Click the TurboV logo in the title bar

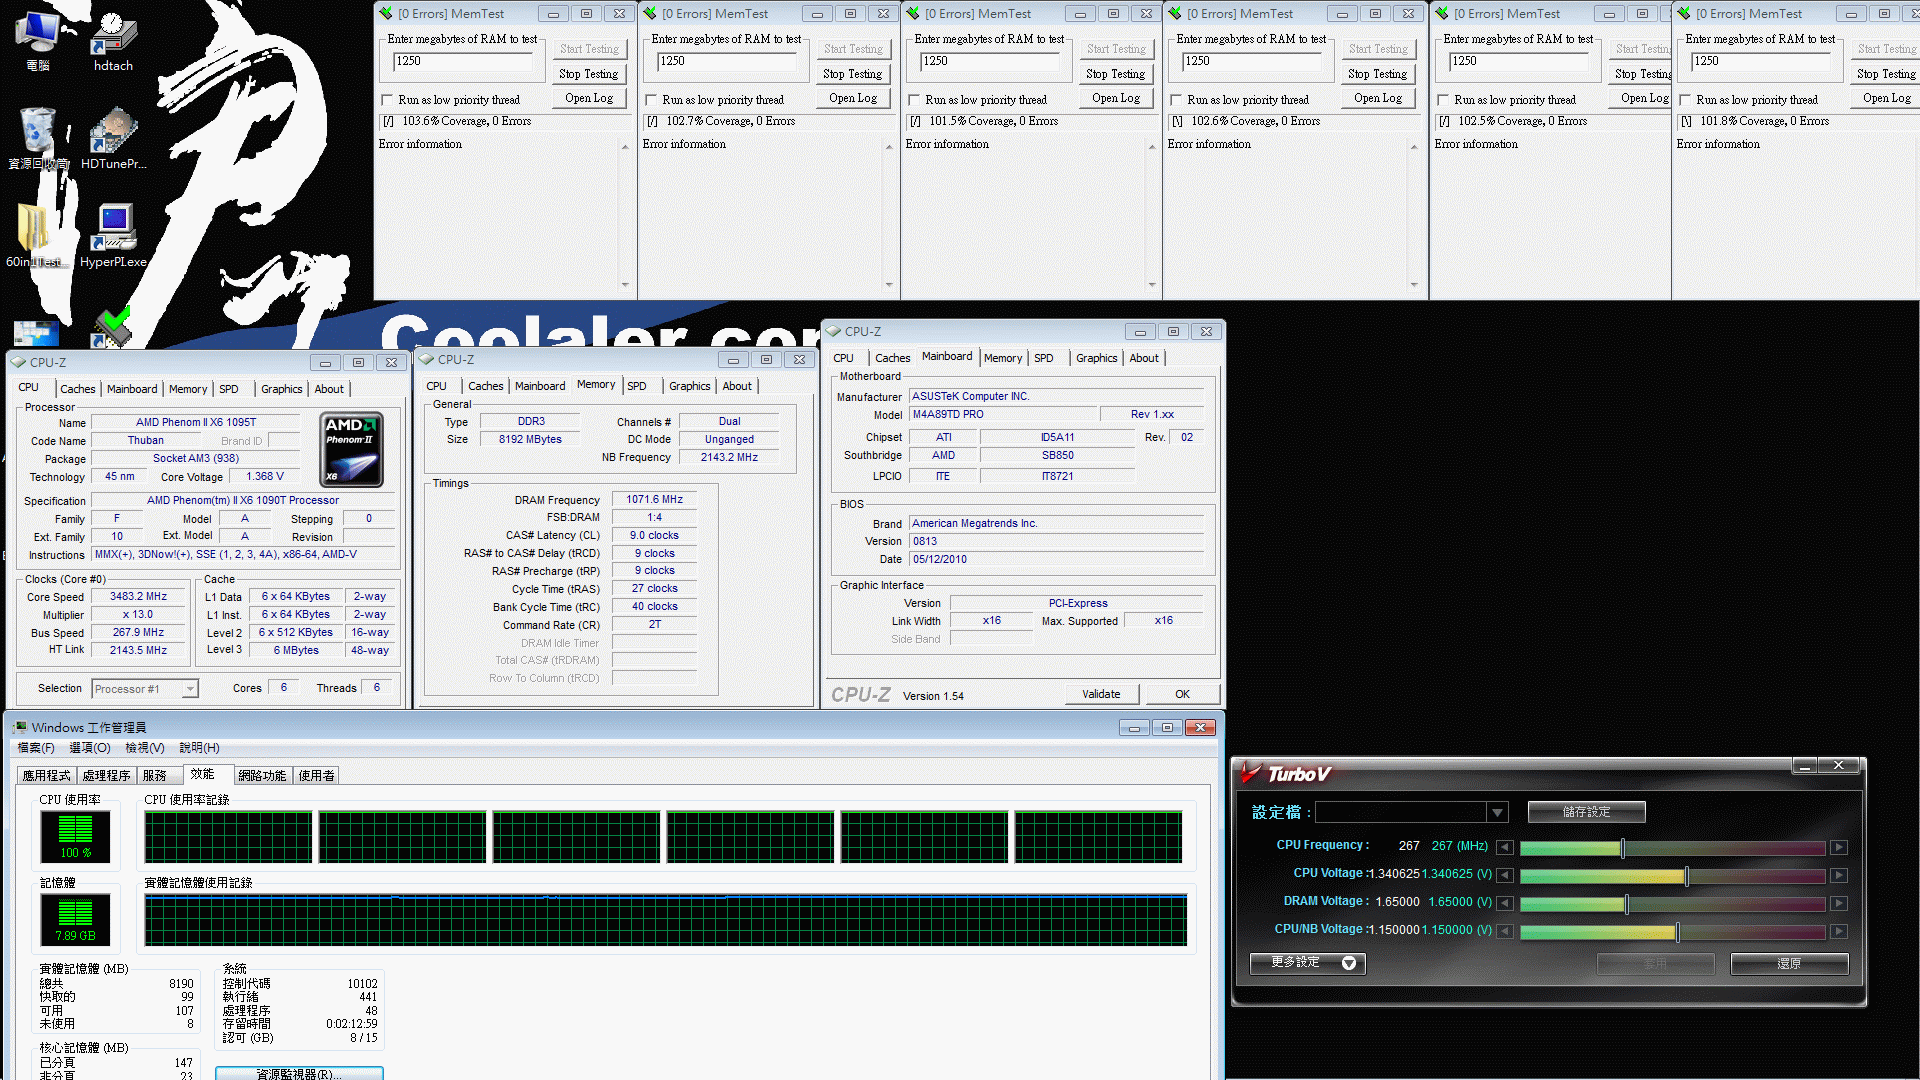1287,773
